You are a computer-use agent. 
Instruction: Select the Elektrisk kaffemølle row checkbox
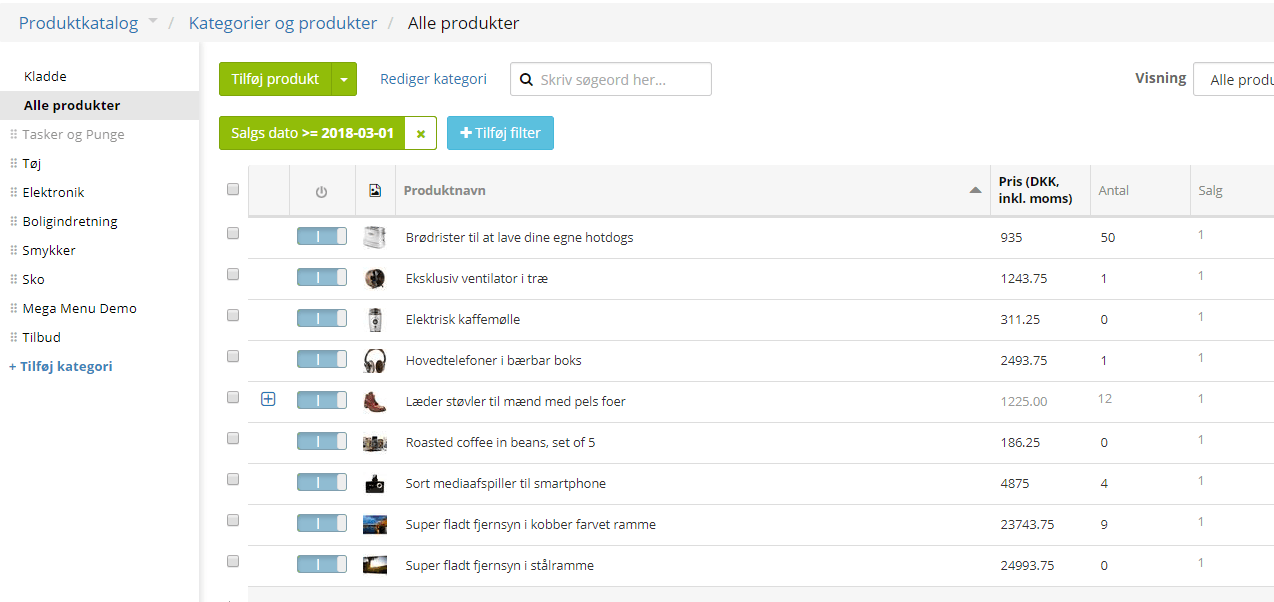(233, 315)
